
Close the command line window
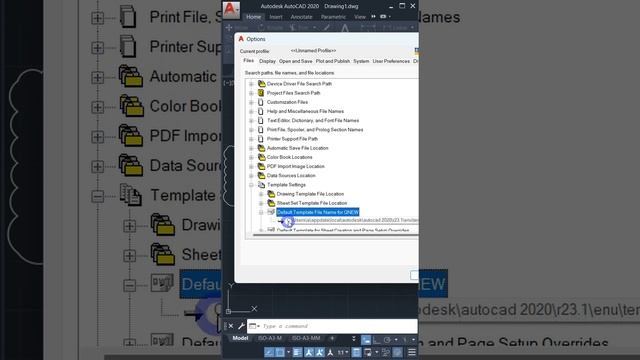tap(231, 326)
